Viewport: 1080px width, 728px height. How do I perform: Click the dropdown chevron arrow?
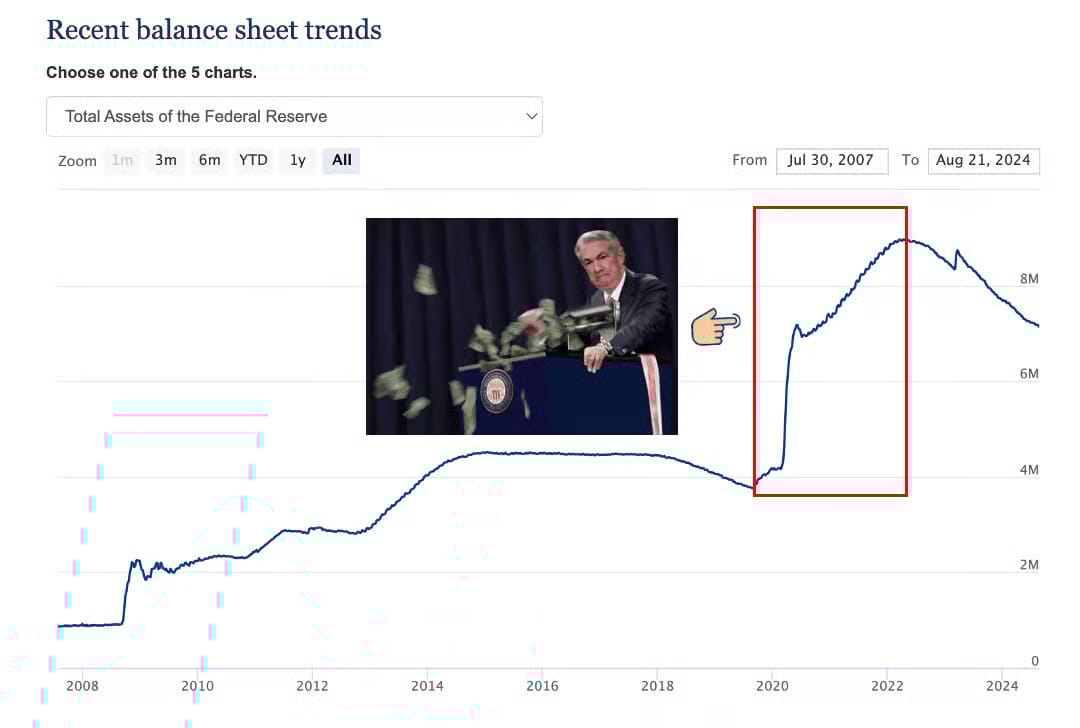(x=531, y=116)
